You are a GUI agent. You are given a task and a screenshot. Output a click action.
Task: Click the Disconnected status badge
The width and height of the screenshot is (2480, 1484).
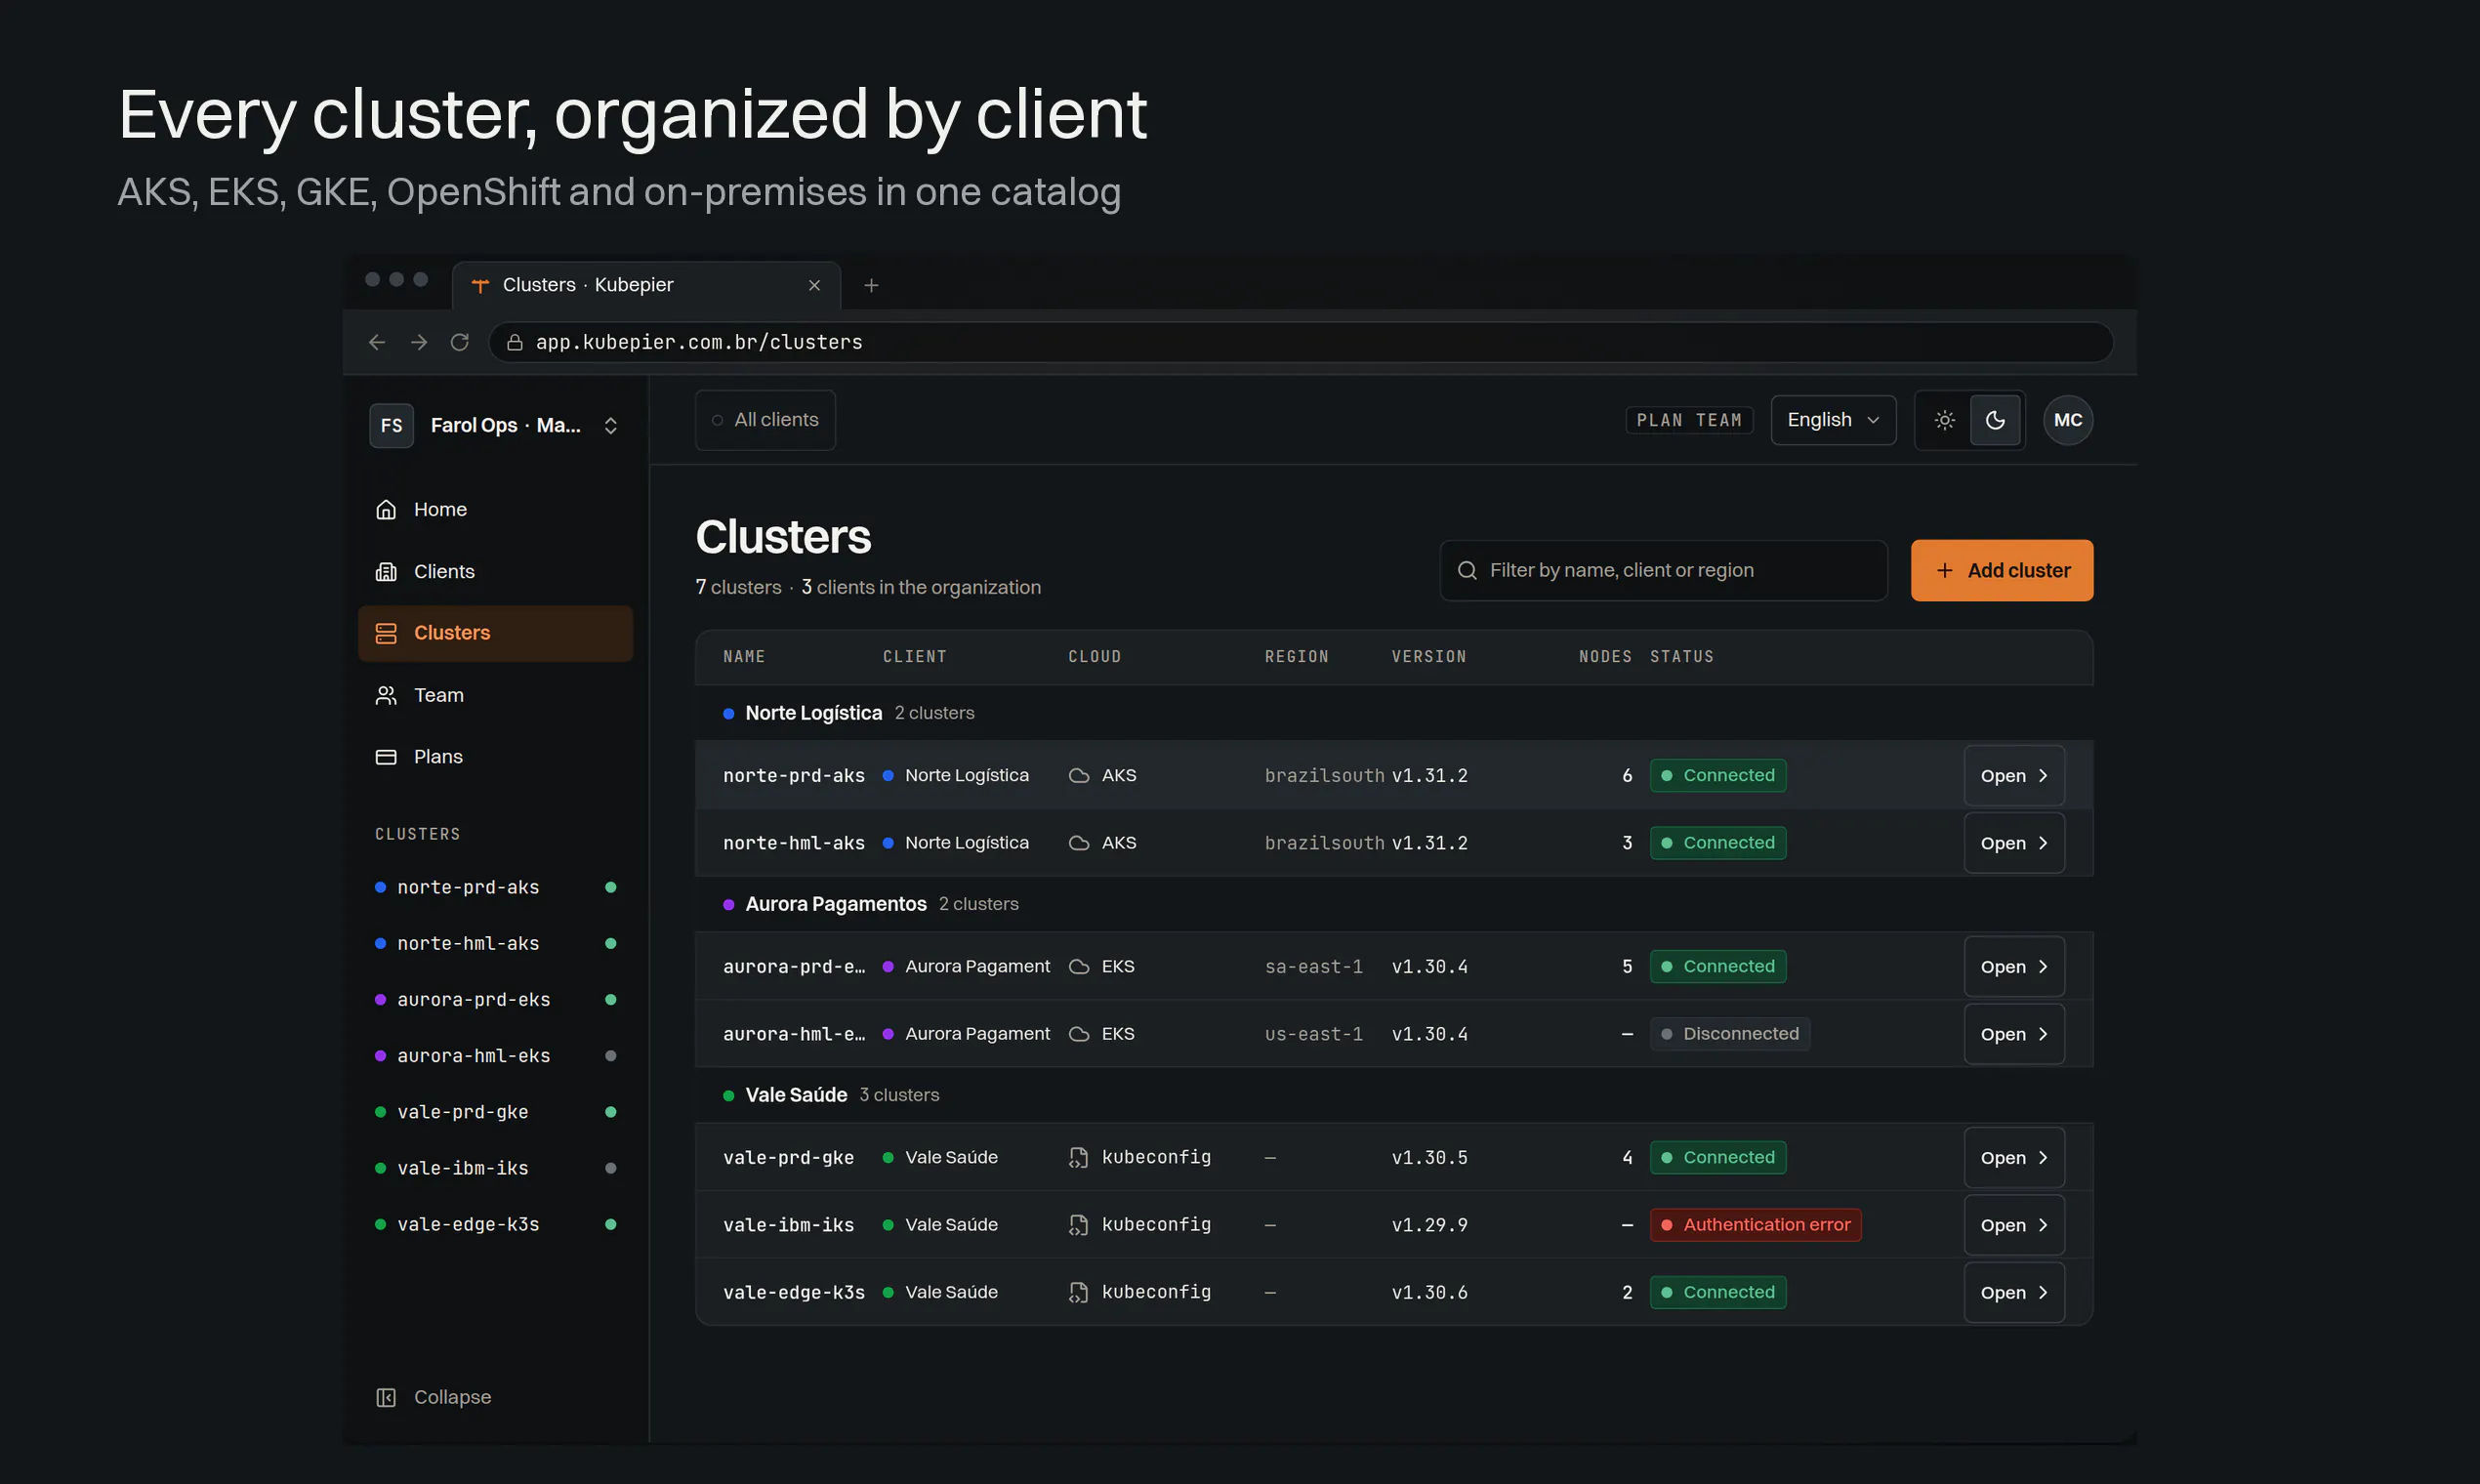[x=1729, y=1034]
